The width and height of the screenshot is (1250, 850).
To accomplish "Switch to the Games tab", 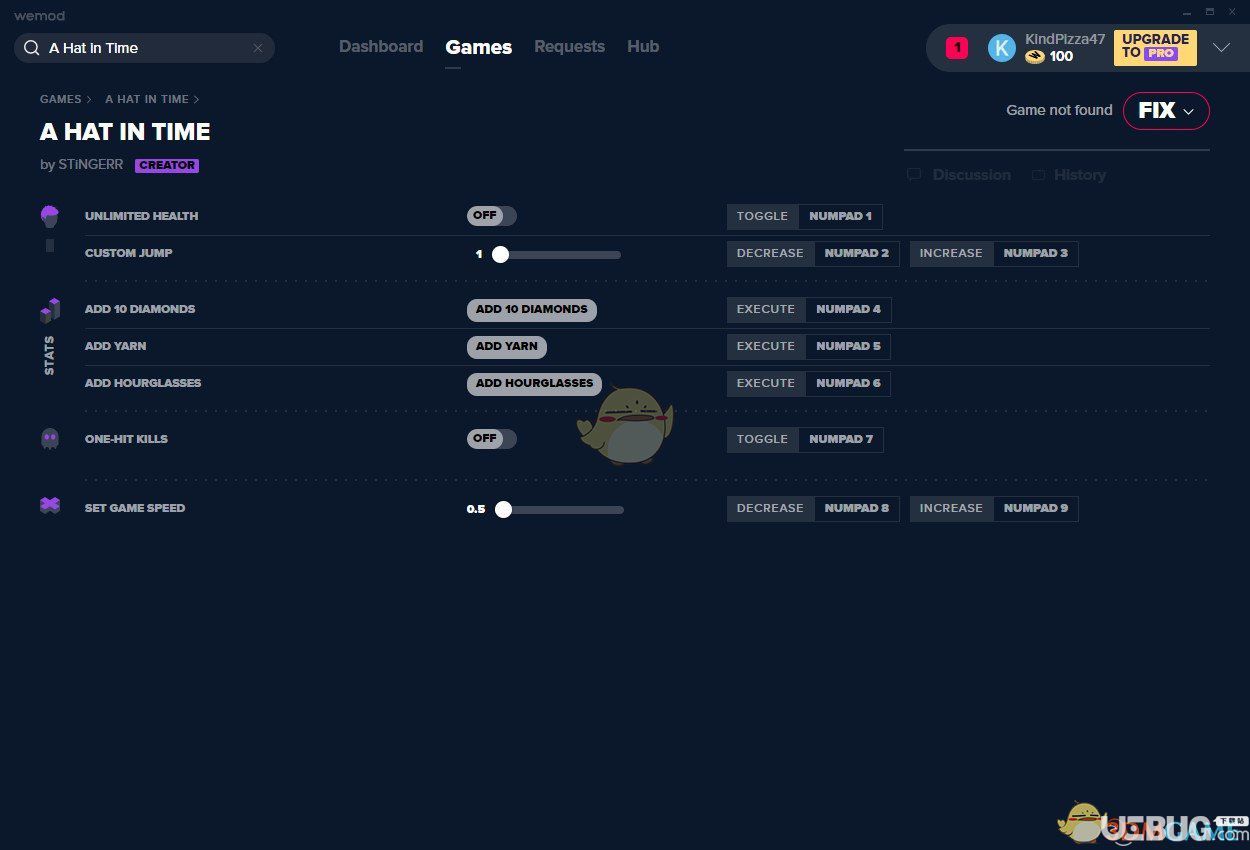I will [x=479, y=47].
